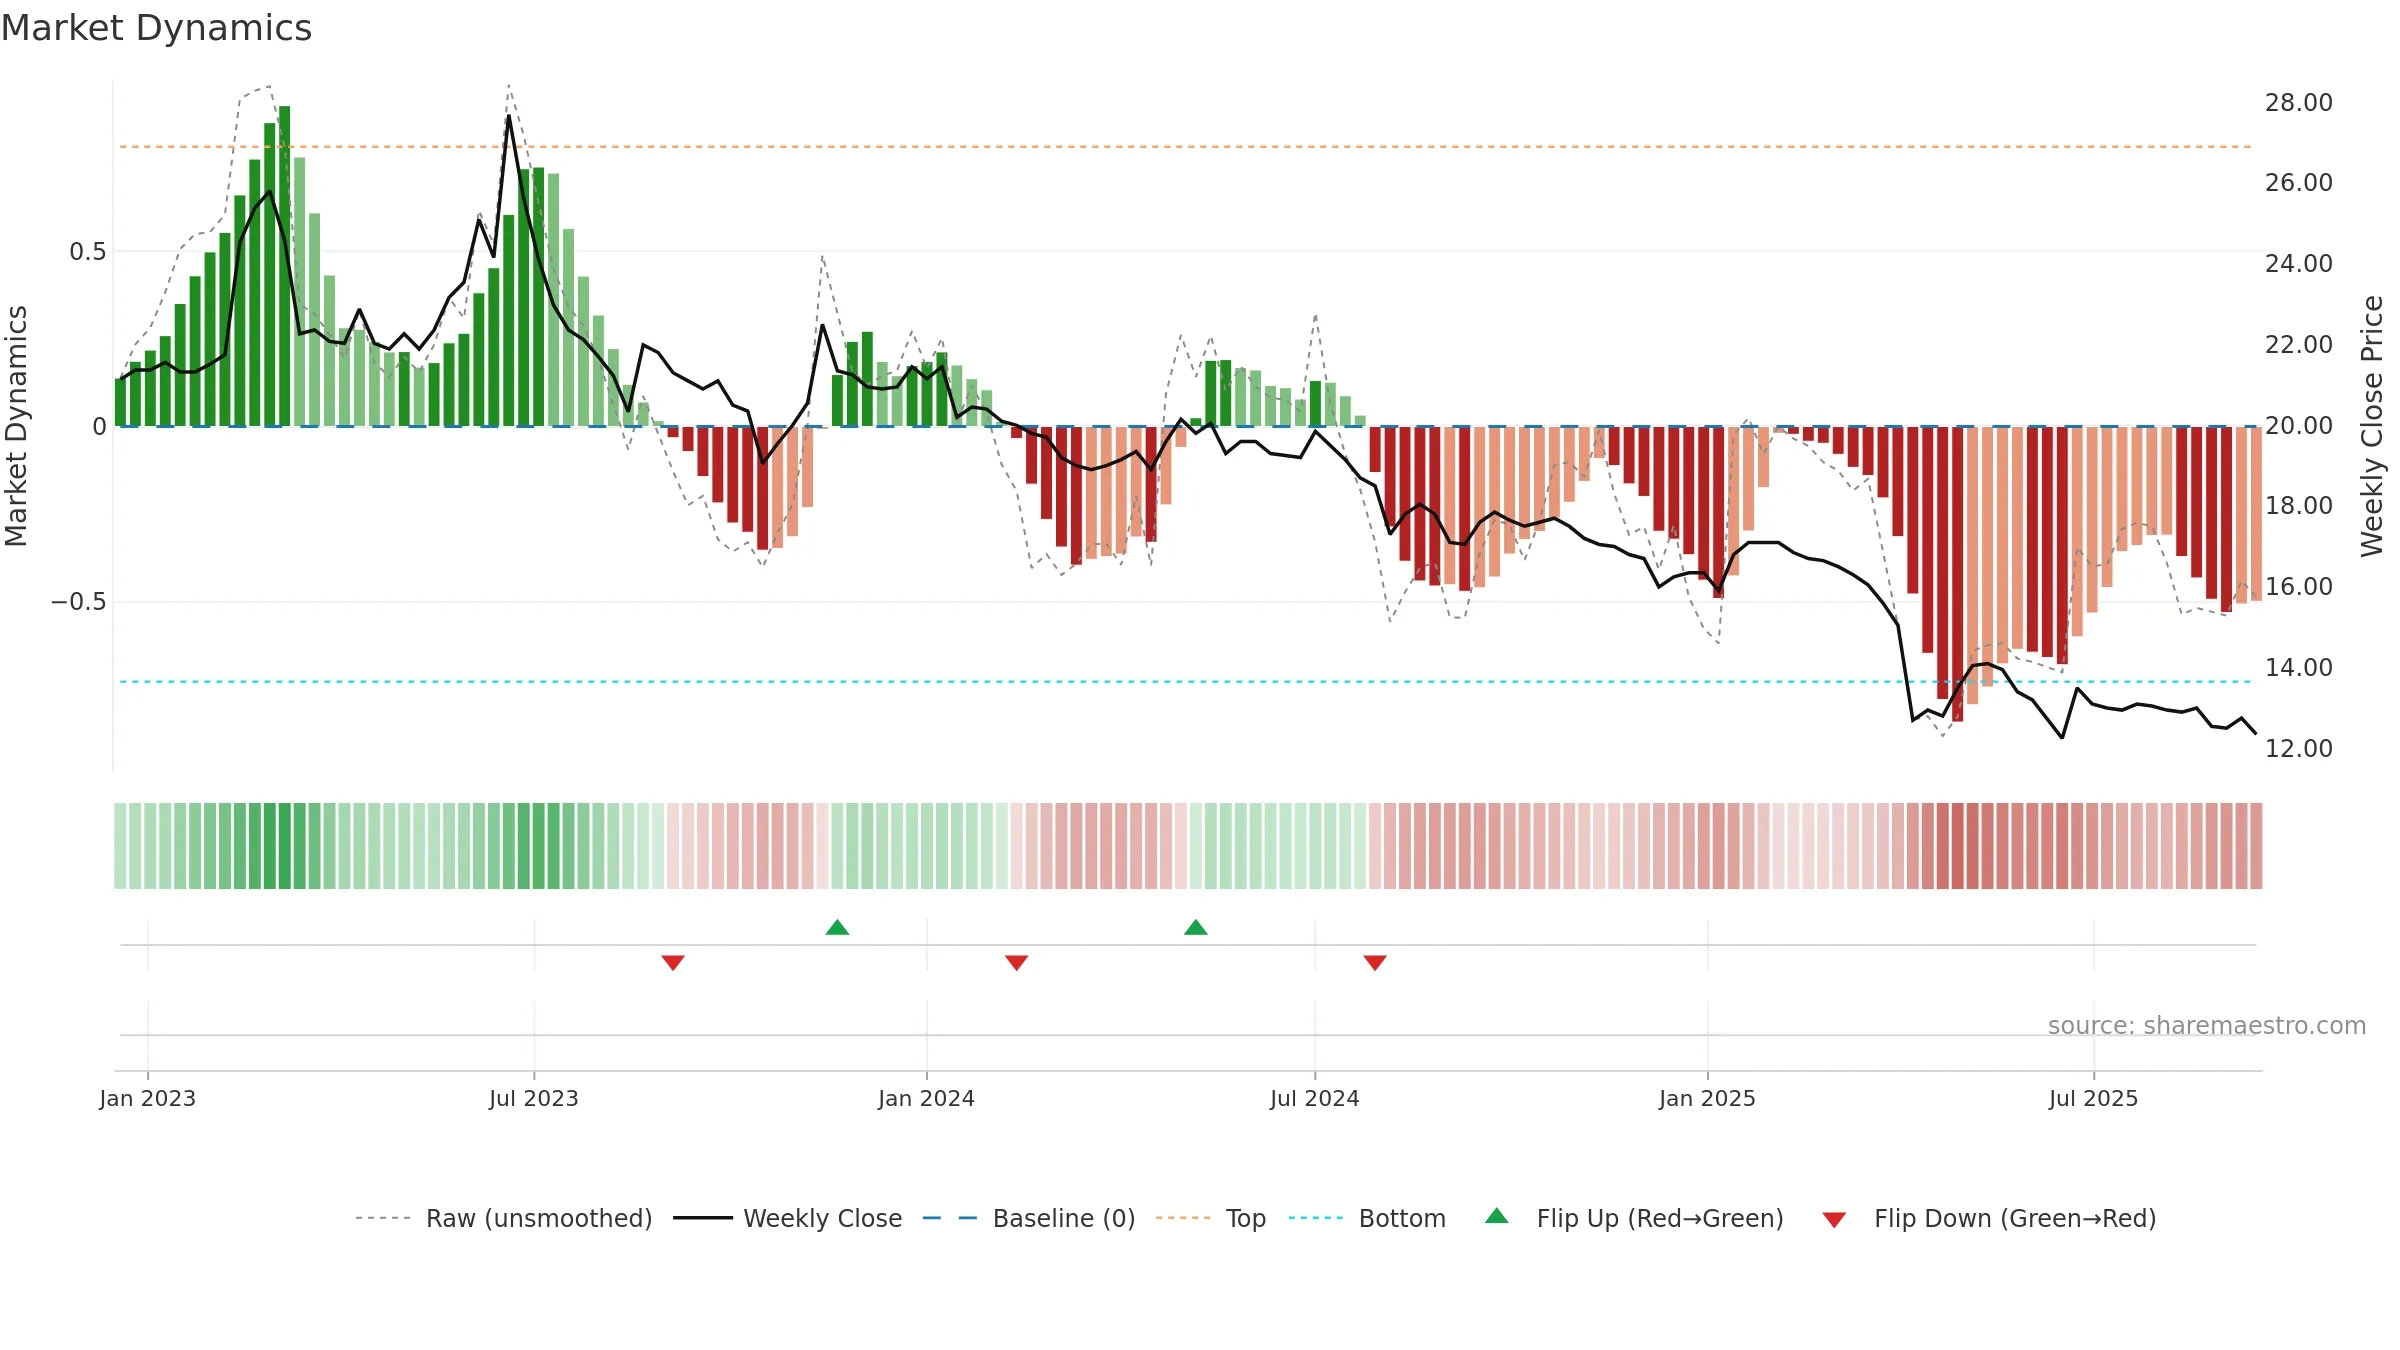Viewport: 2400px width, 1350px height.
Task: Click the 'Jul 2025' axis label
Action: [x=2094, y=1098]
